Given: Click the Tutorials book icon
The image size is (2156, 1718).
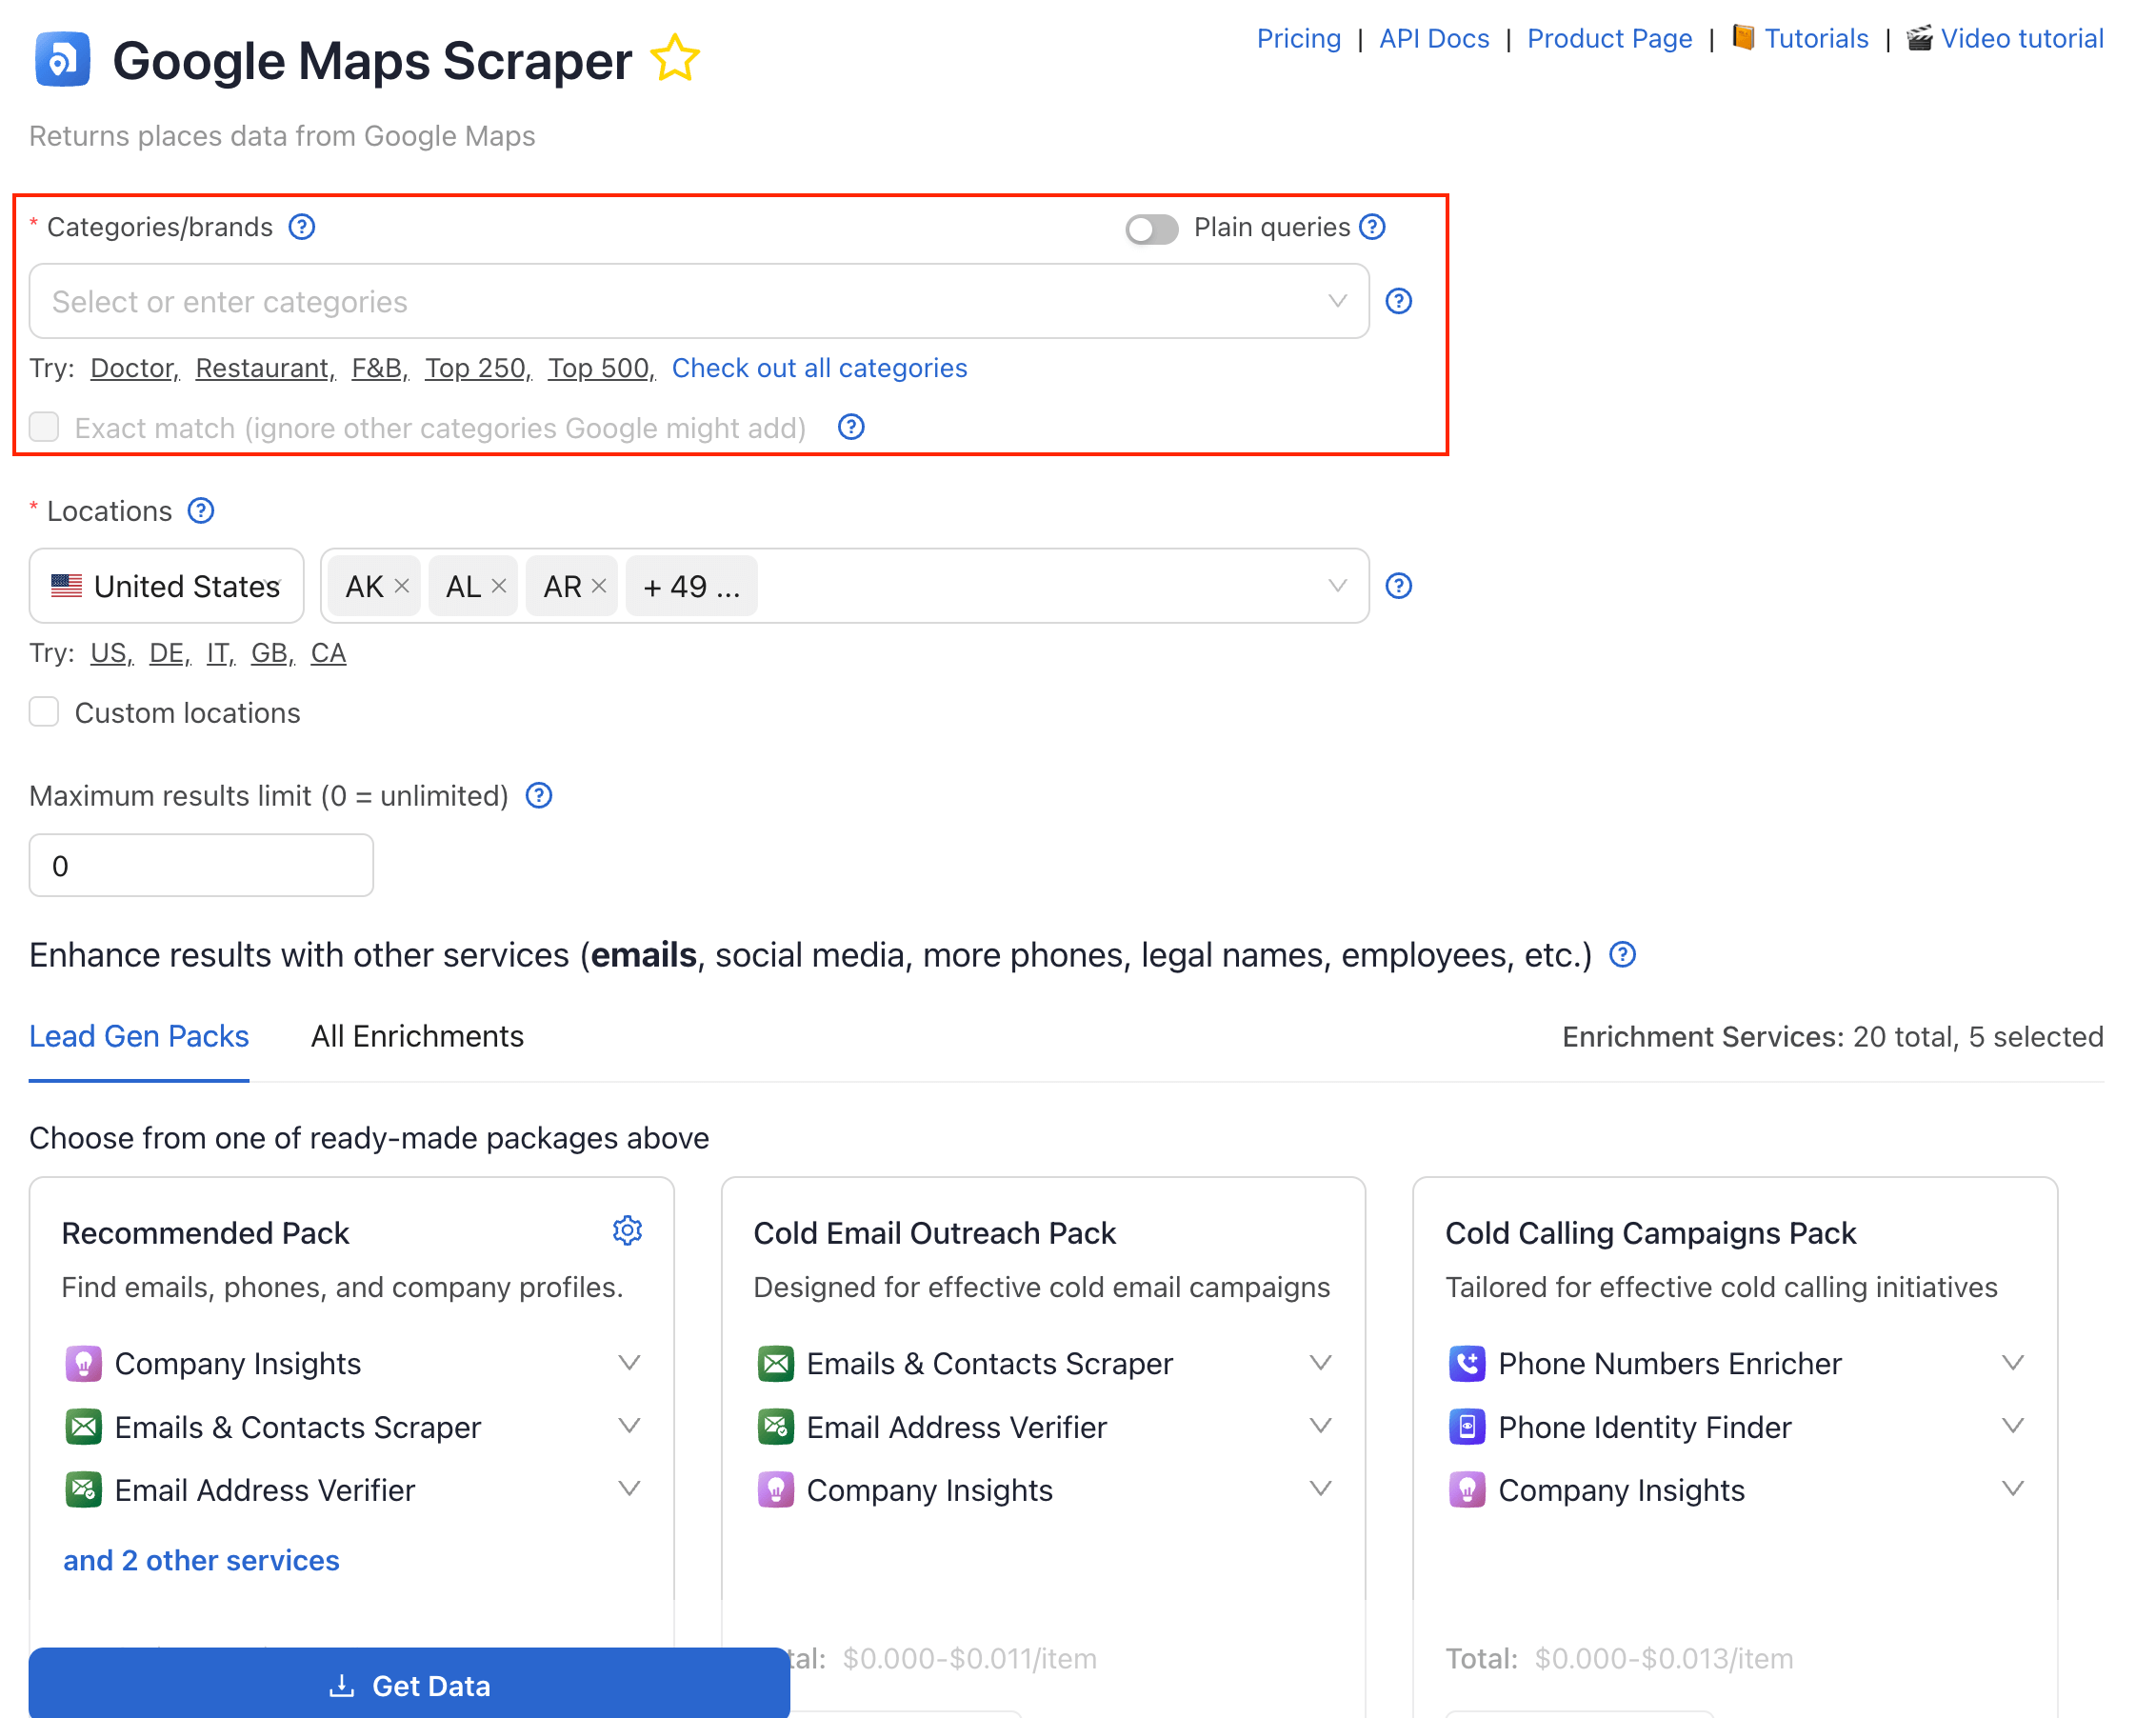Looking at the screenshot, I should (1742, 38).
